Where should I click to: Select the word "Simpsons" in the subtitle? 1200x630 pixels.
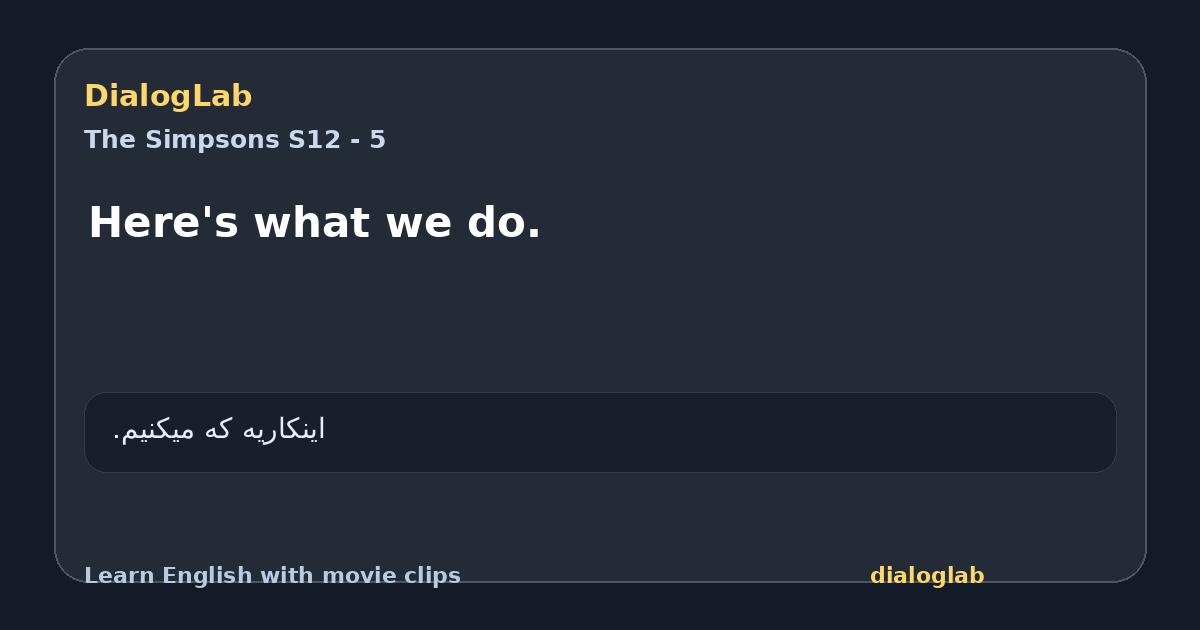tap(212, 140)
